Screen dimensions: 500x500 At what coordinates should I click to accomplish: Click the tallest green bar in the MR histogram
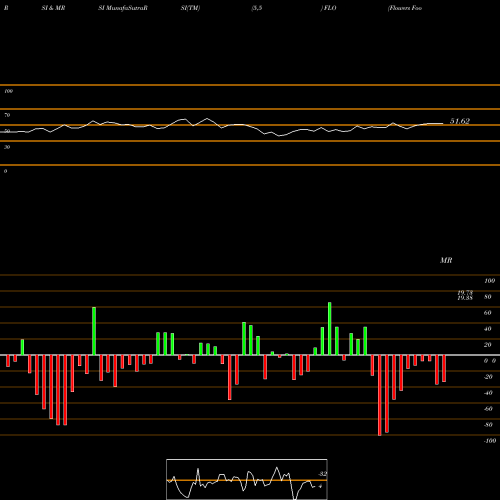(330, 329)
